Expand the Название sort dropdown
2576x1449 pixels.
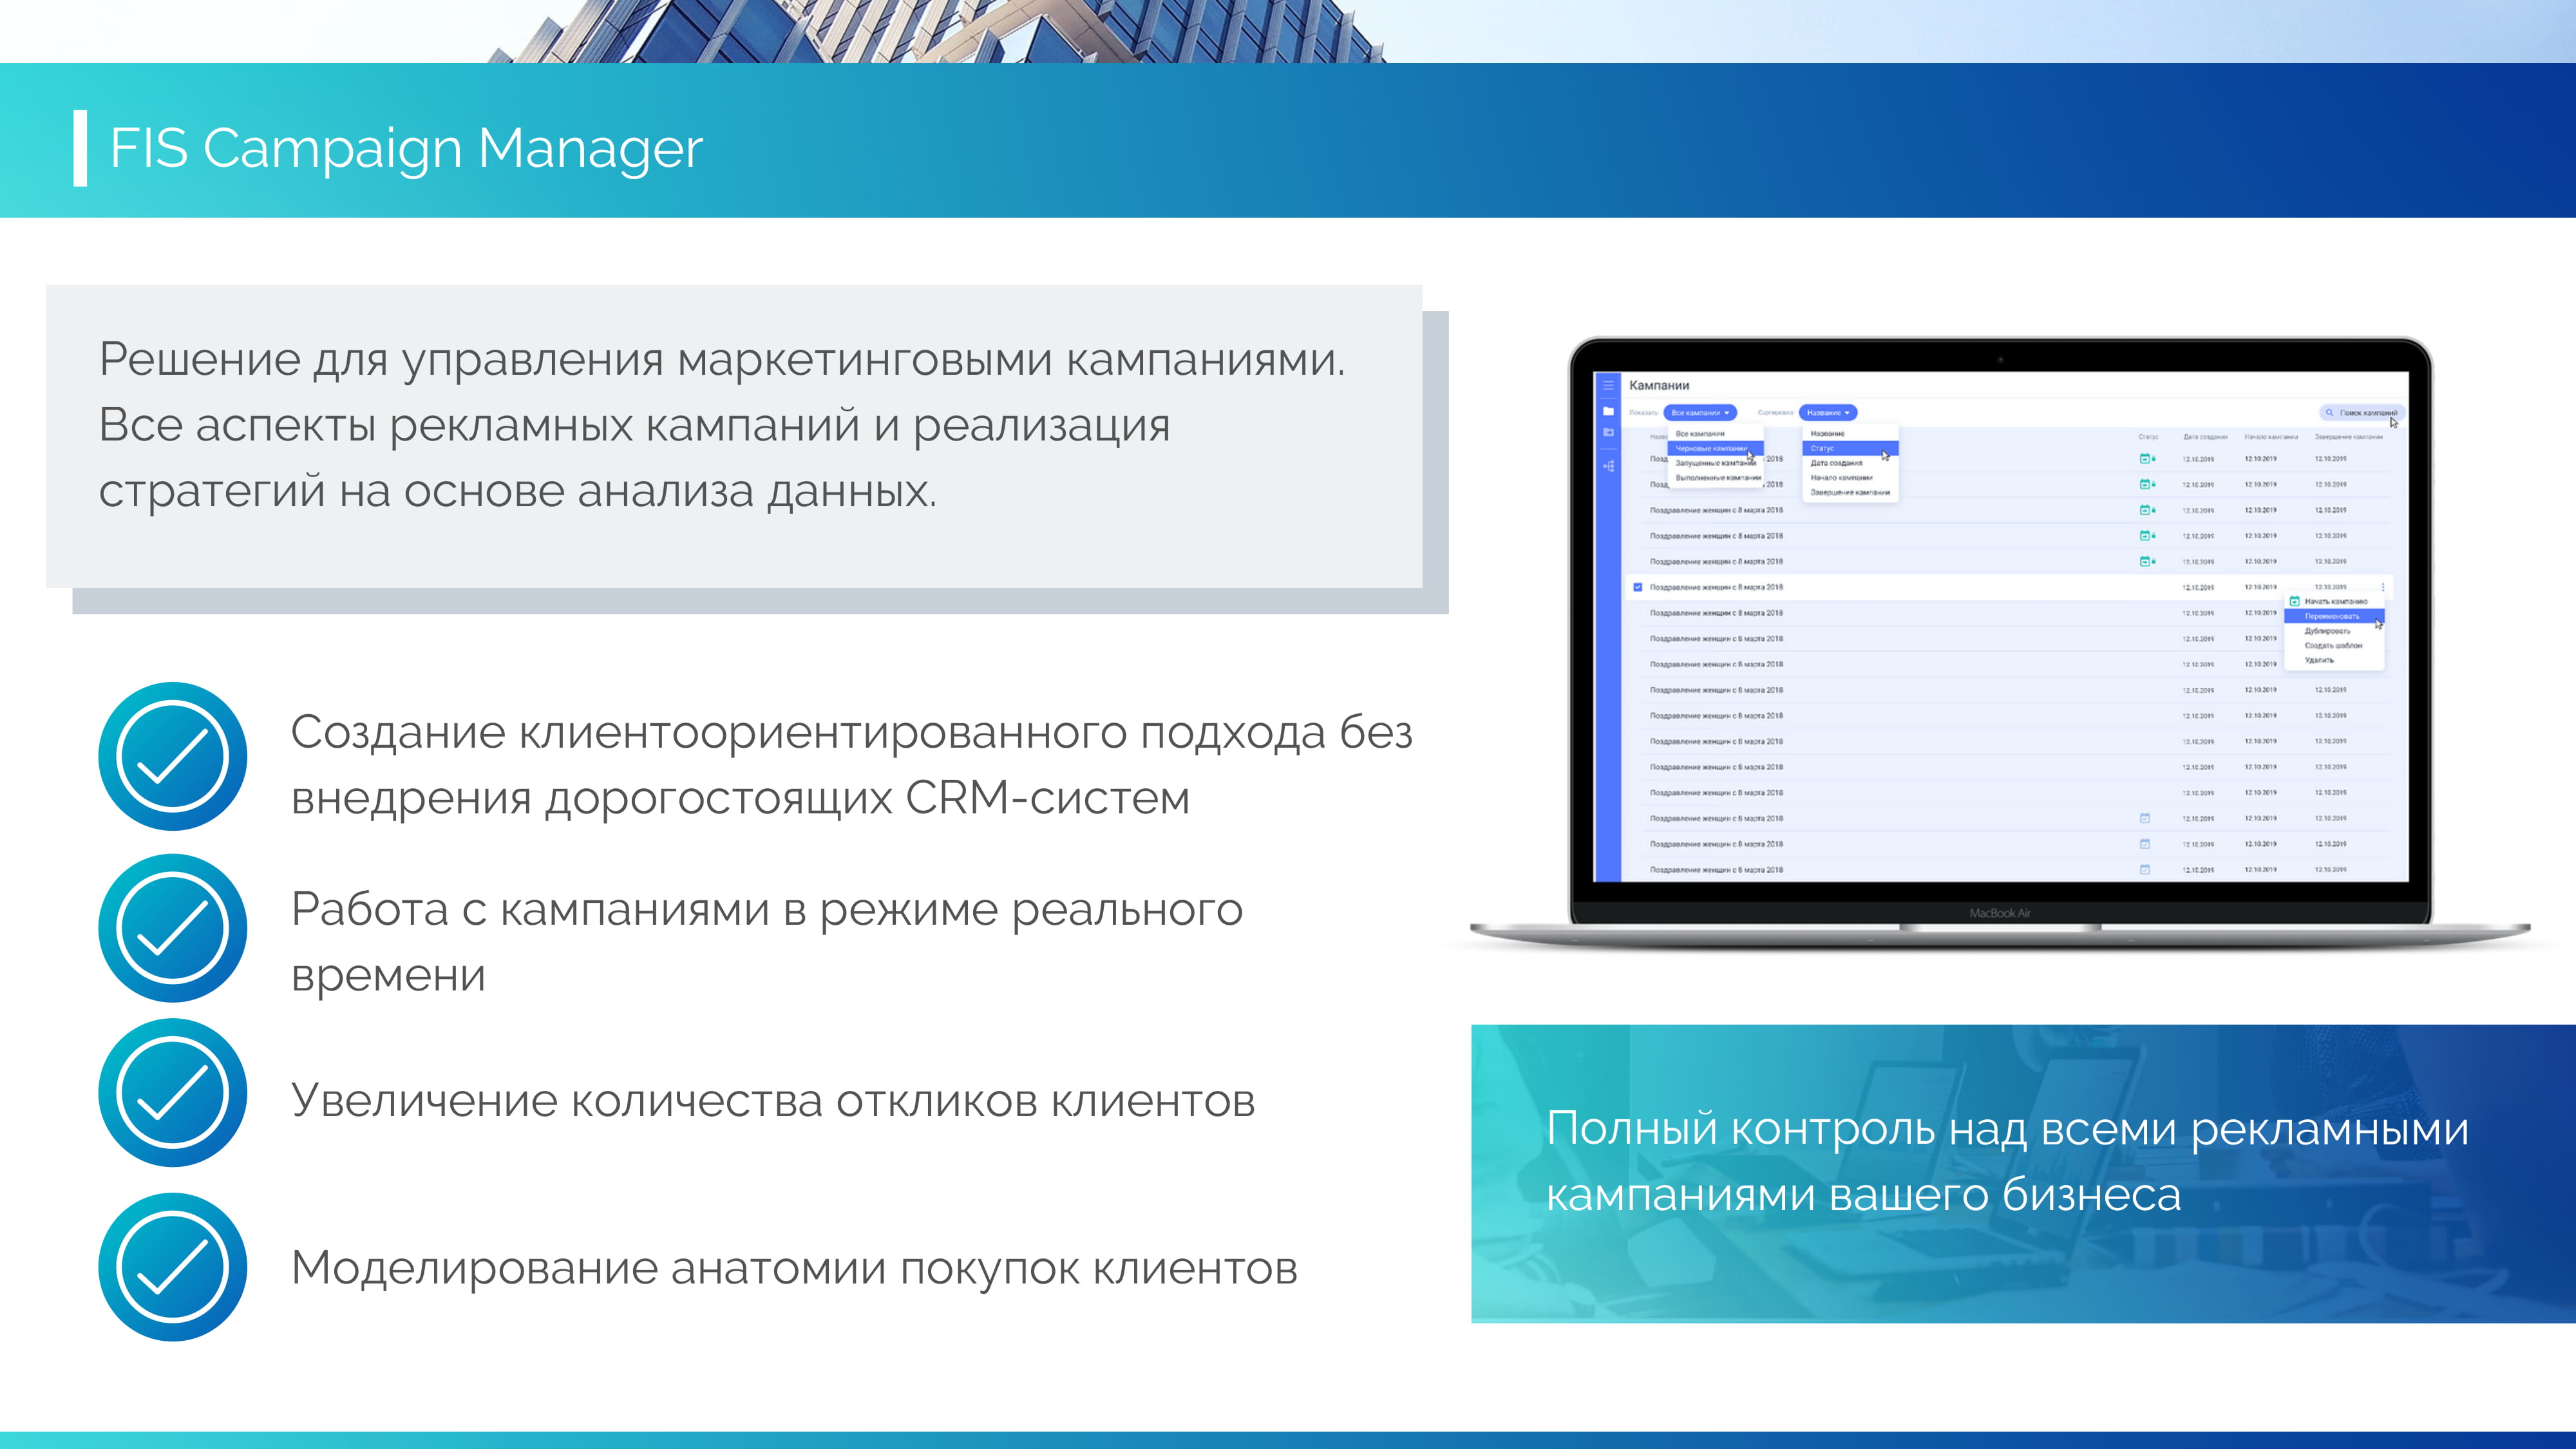(1829, 413)
